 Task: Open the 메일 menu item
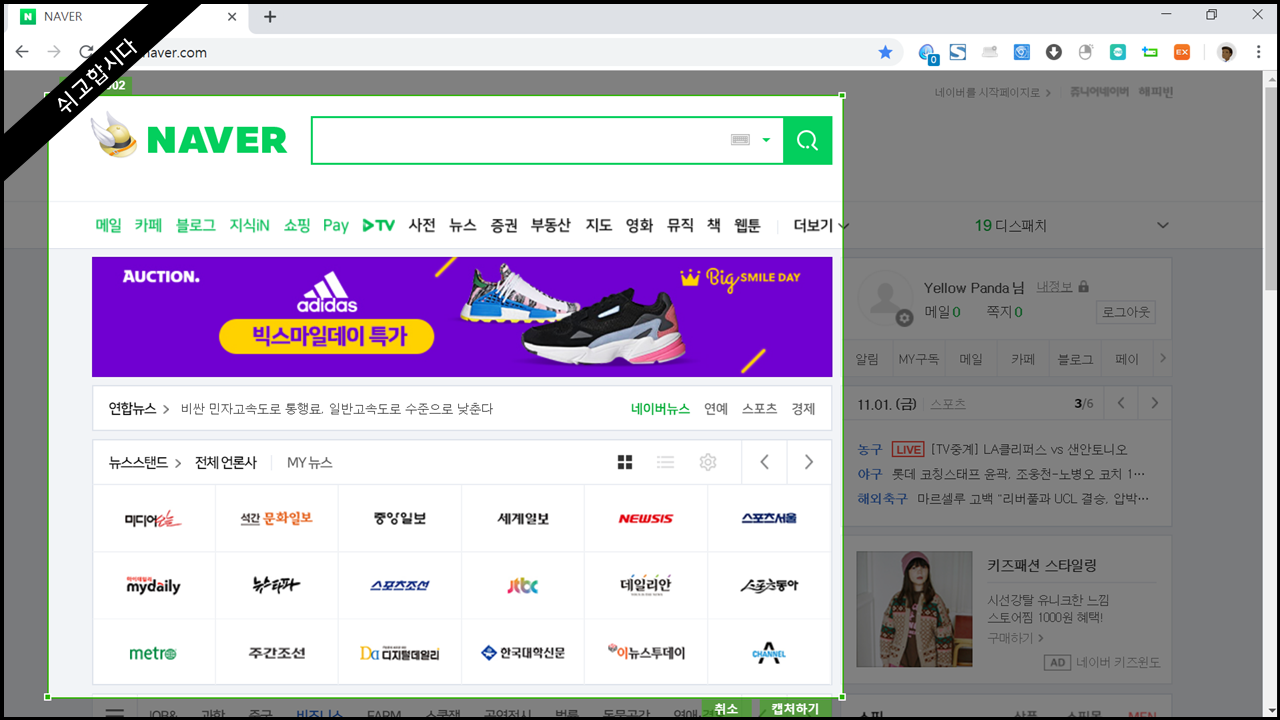108,225
